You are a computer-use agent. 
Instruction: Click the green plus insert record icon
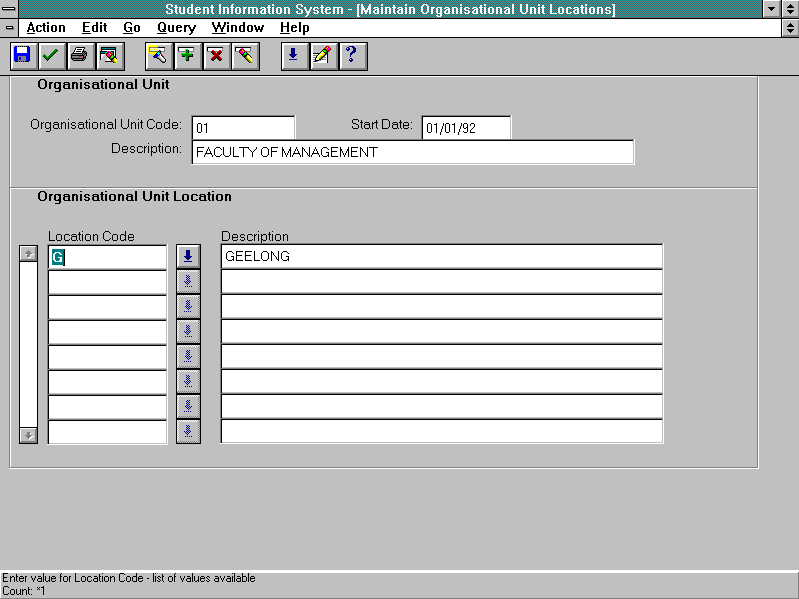coord(187,56)
